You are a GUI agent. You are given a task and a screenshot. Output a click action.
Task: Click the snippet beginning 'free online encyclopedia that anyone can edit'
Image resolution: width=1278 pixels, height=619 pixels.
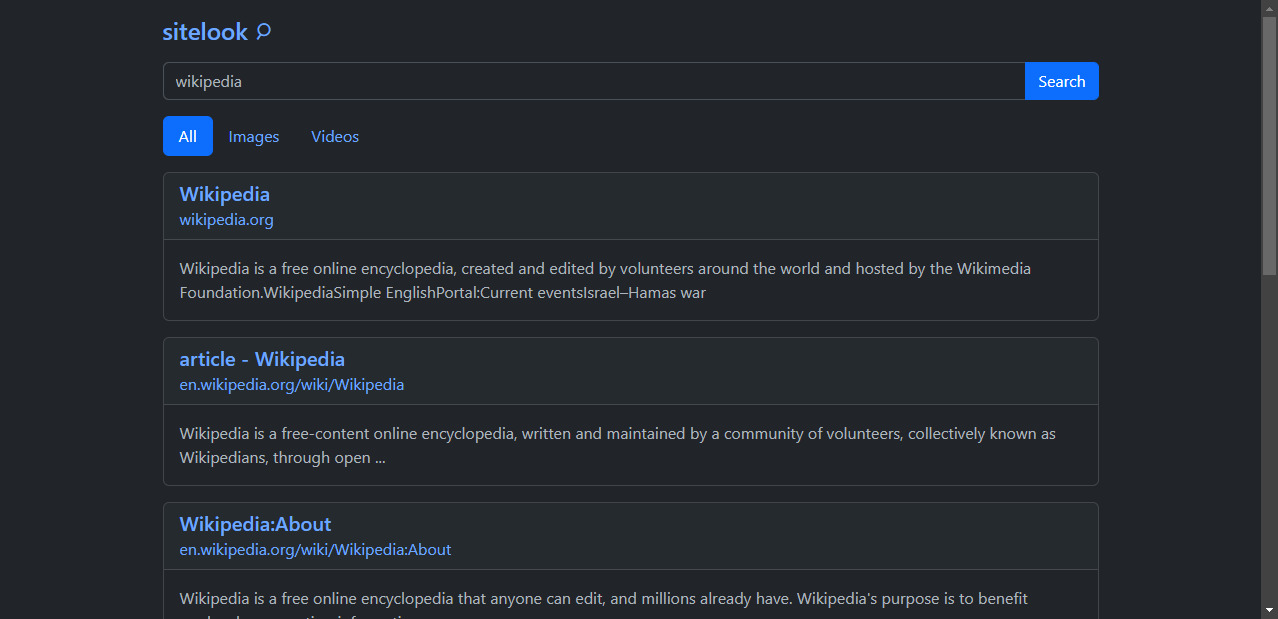pyautogui.click(x=604, y=606)
